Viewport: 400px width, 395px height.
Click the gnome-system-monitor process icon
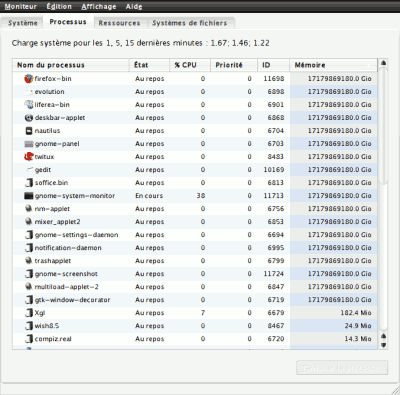[x=29, y=196]
